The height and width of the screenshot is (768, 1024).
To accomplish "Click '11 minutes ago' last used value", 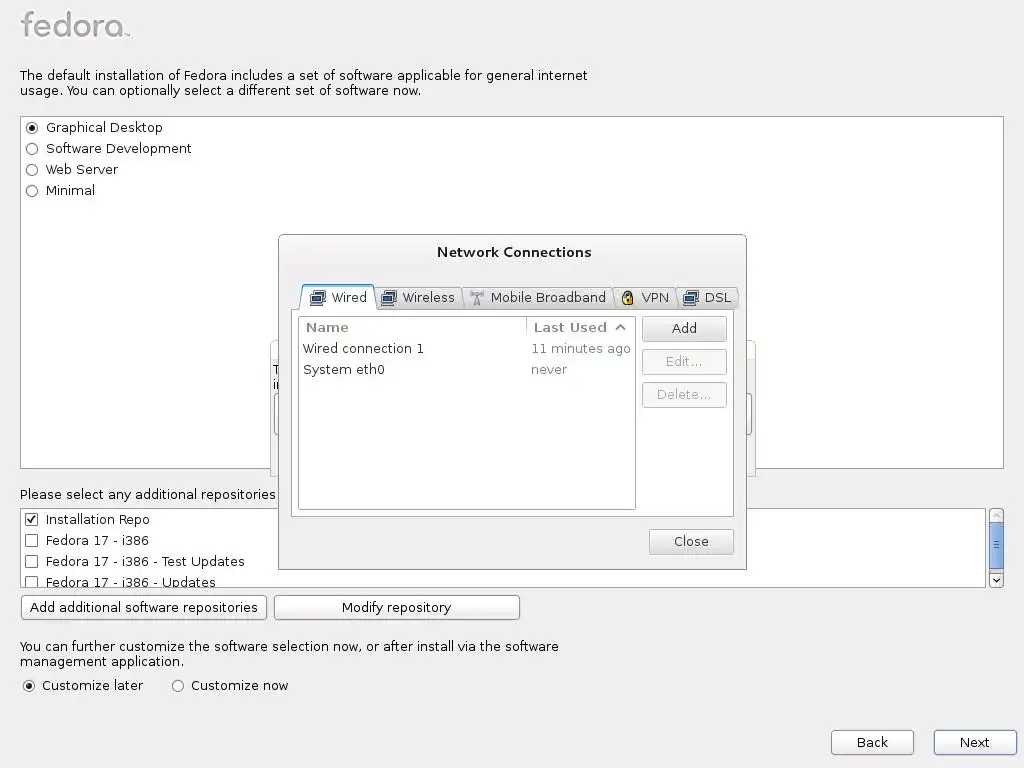I will click(x=581, y=349).
